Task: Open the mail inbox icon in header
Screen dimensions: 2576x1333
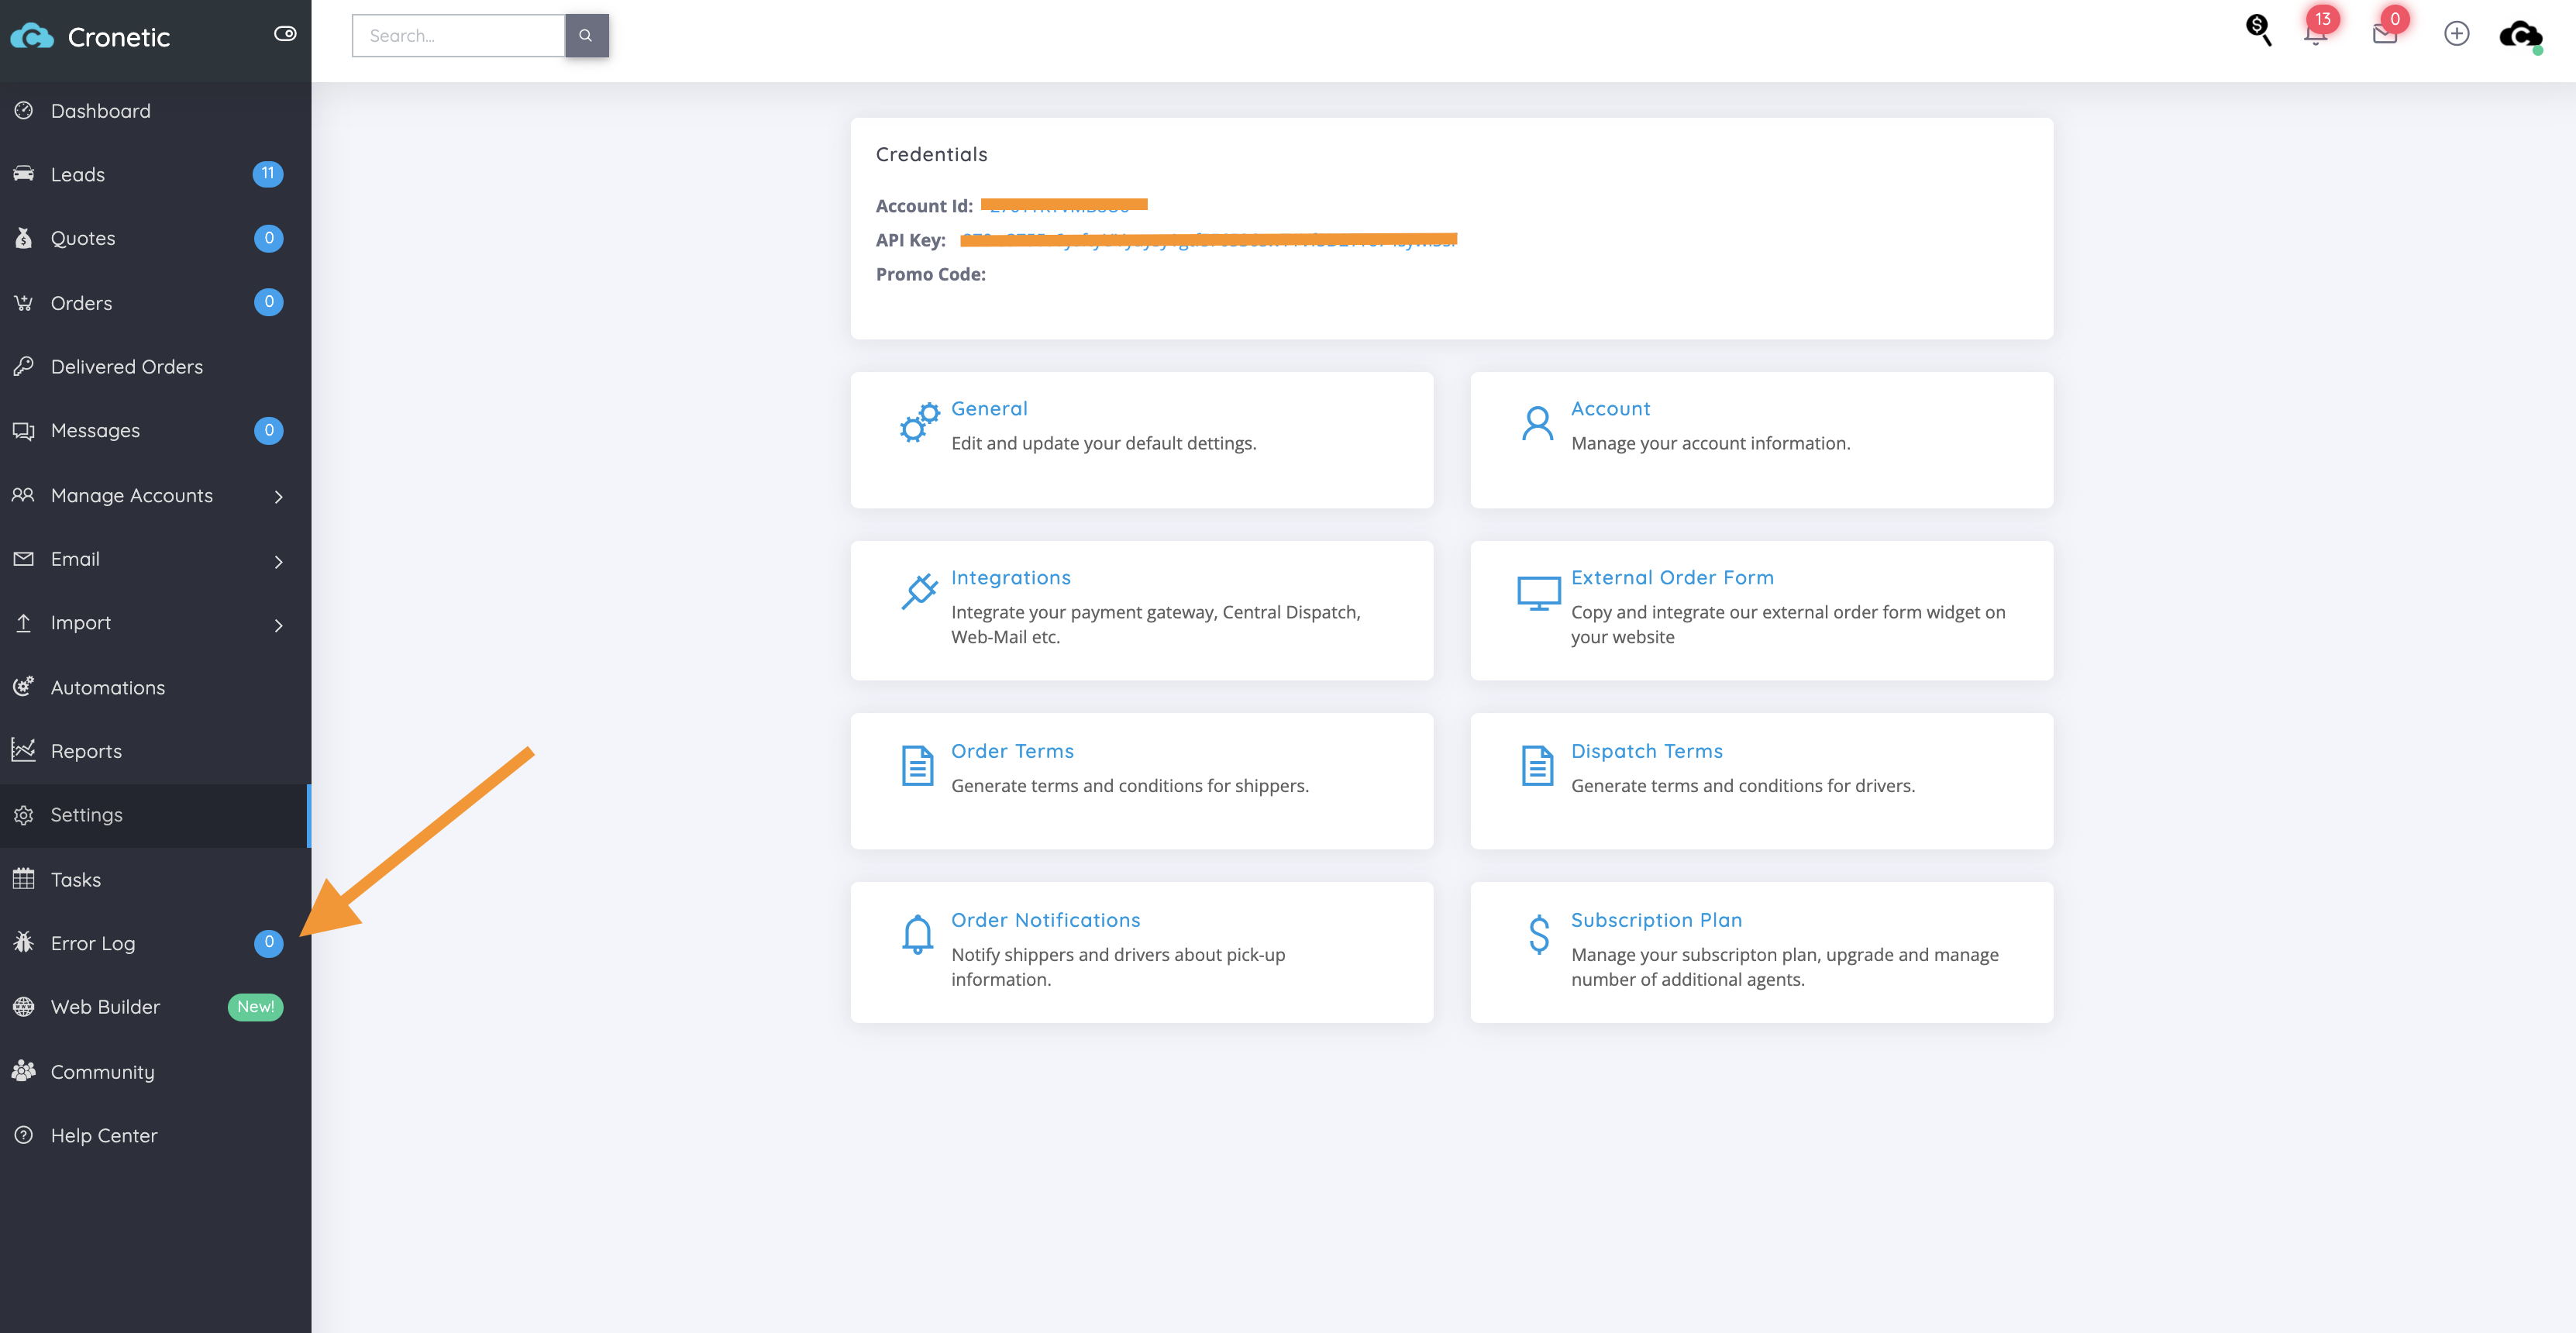Action: (2385, 33)
